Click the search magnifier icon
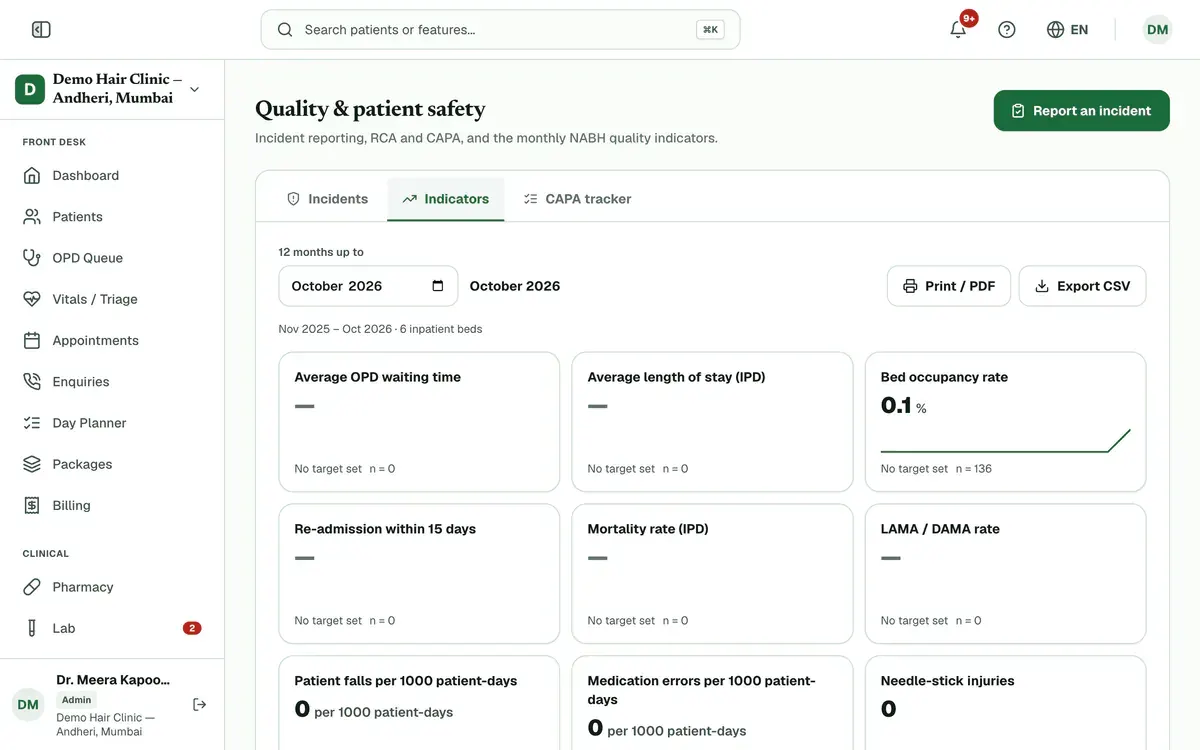Image resolution: width=1200 pixels, height=750 pixels. (285, 30)
